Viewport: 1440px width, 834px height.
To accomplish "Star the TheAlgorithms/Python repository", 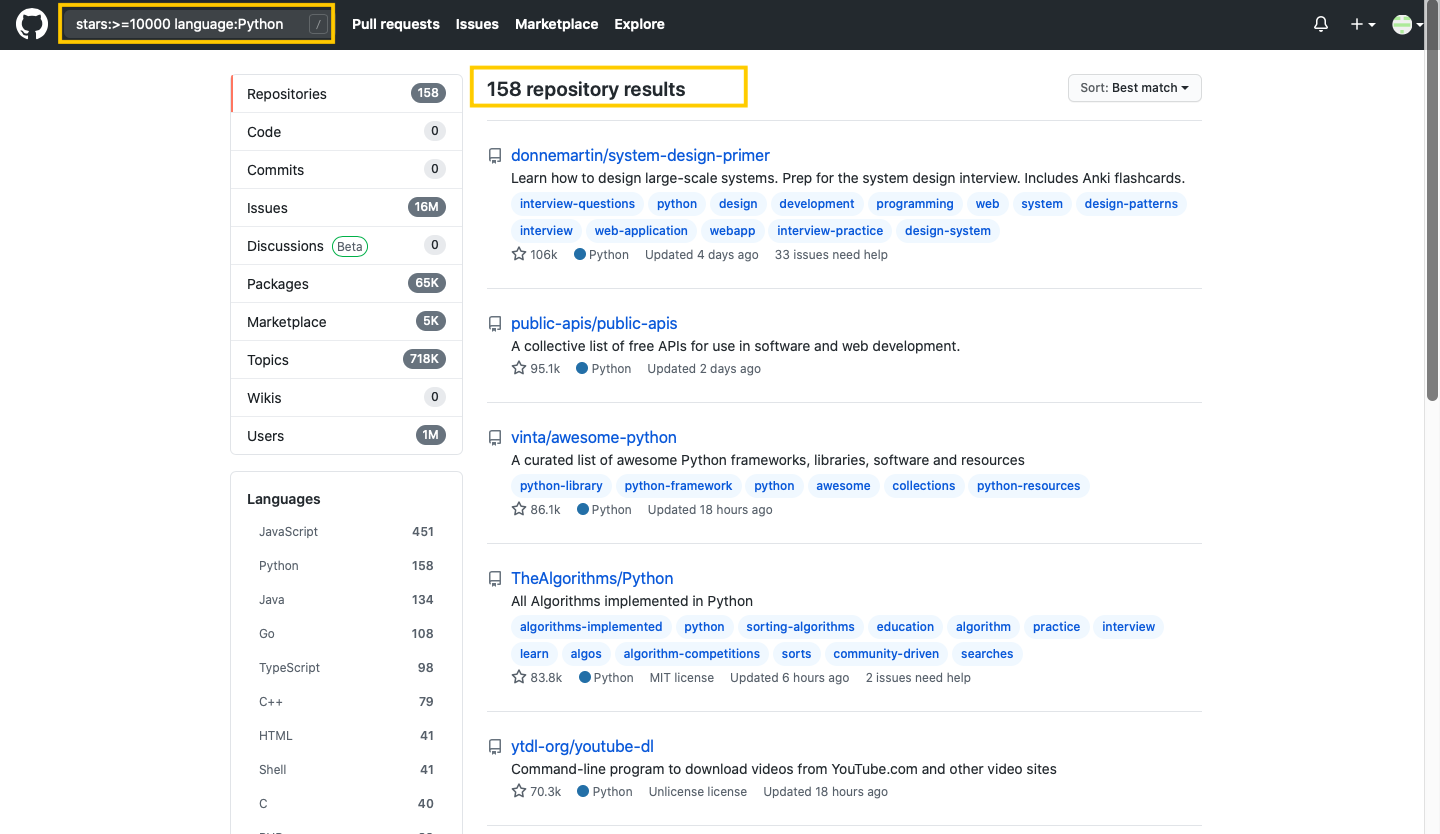I will (x=517, y=677).
